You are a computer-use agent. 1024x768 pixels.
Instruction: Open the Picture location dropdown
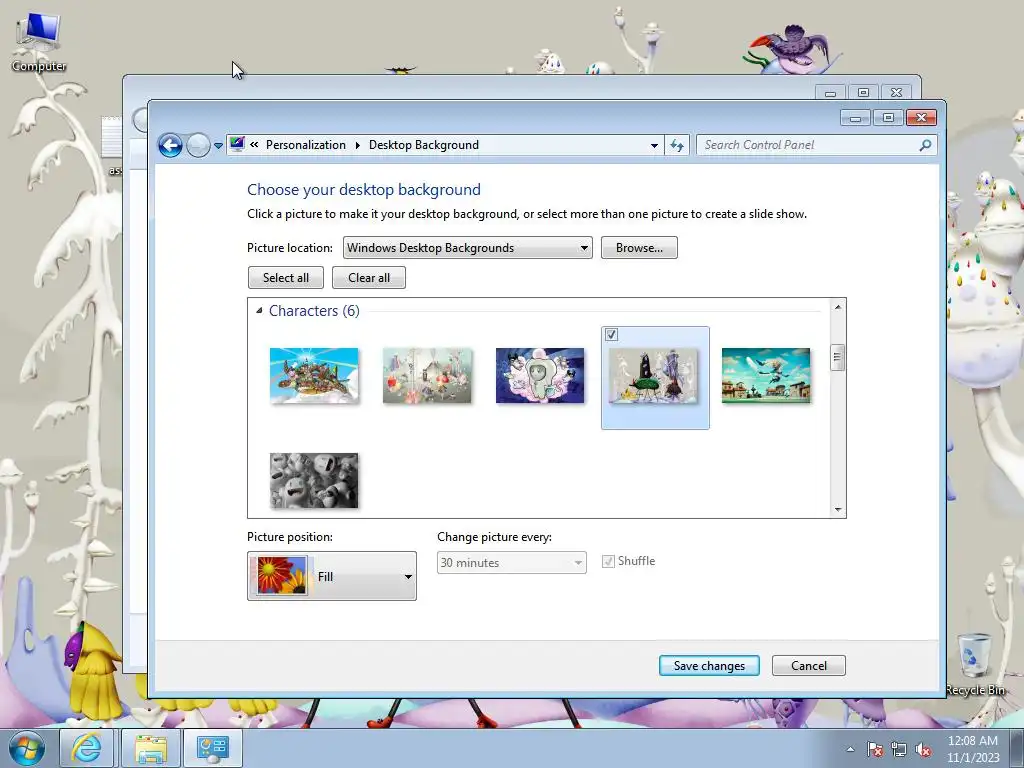468,248
